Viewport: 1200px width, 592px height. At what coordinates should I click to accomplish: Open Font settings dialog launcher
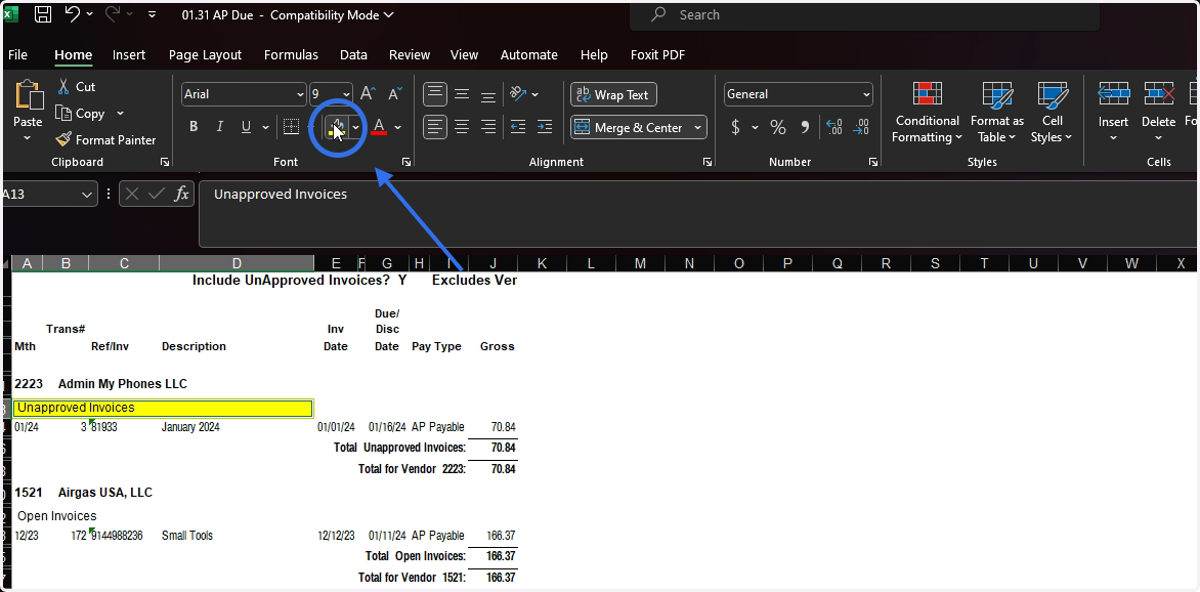[x=406, y=162]
